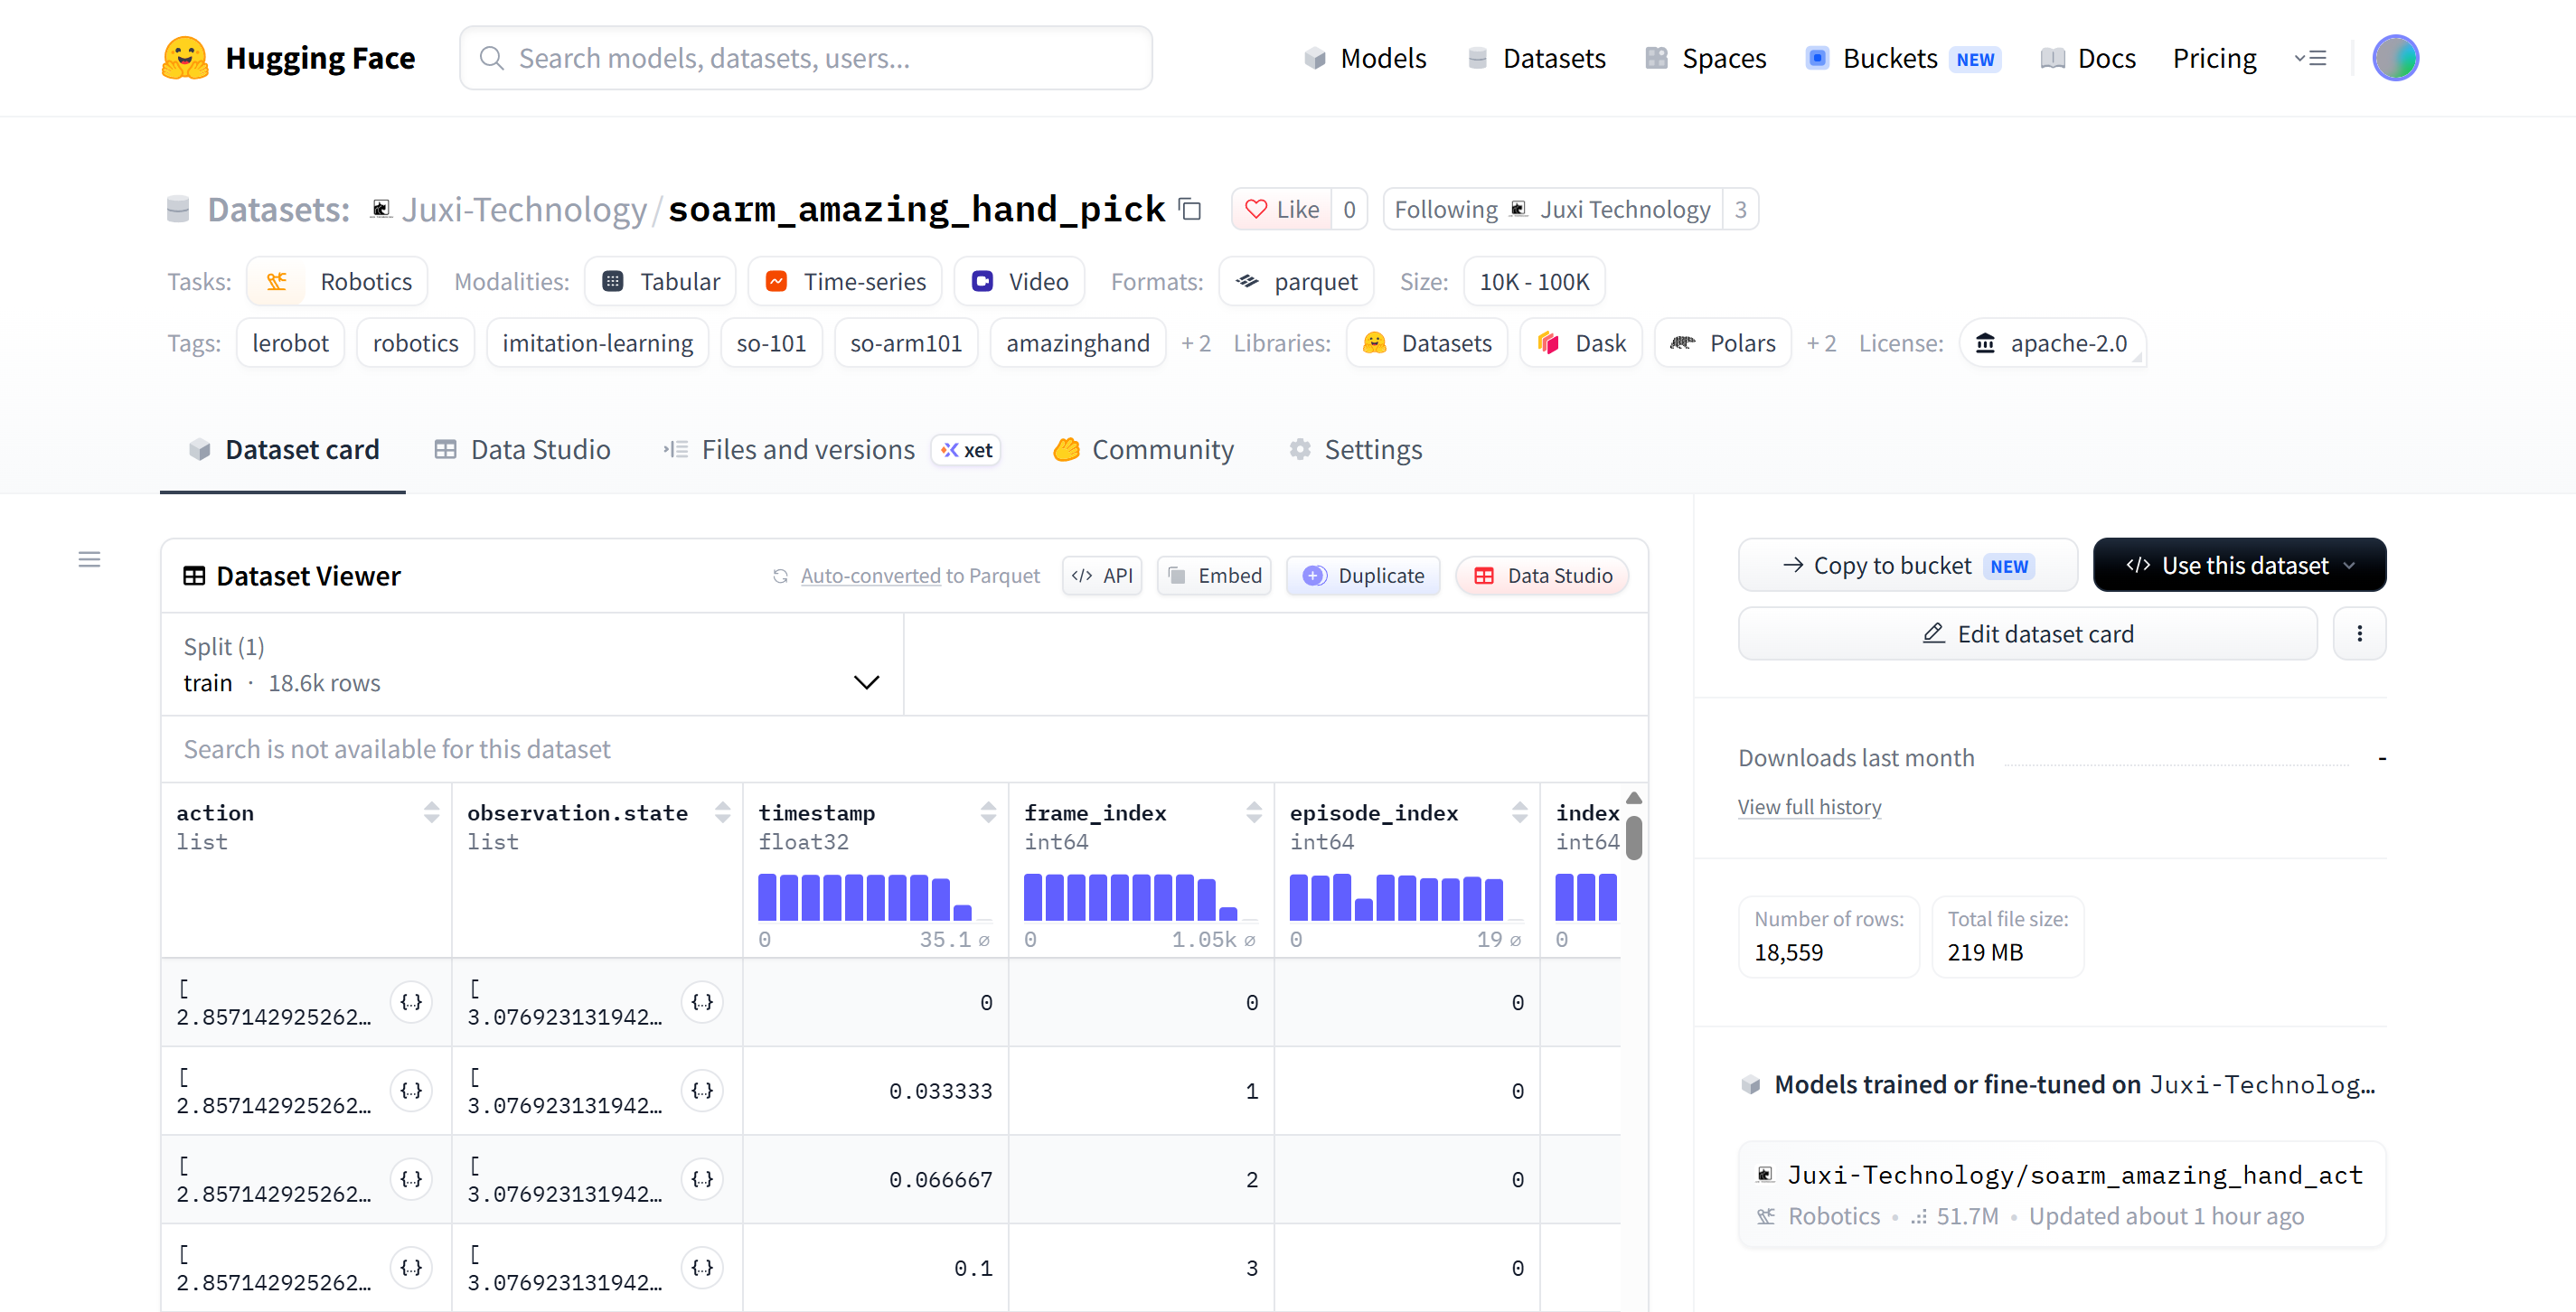Click the Juxi-Technology organization avatar icon
The image size is (2576, 1312).
pyautogui.click(x=381, y=208)
